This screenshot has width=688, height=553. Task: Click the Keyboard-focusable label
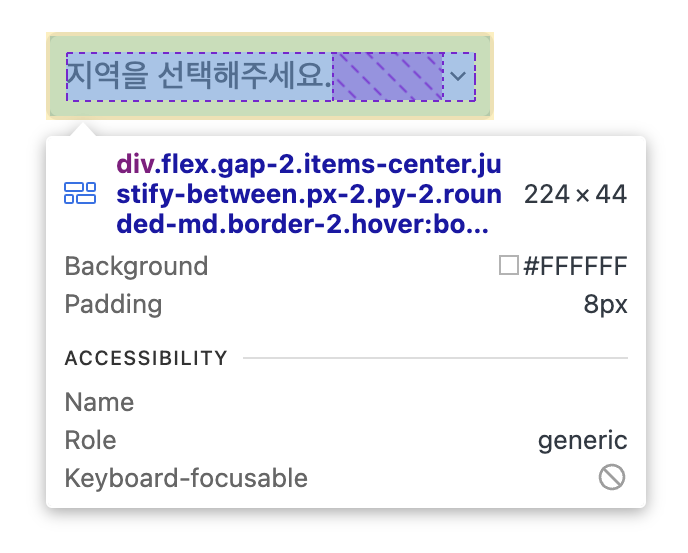point(186,478)
